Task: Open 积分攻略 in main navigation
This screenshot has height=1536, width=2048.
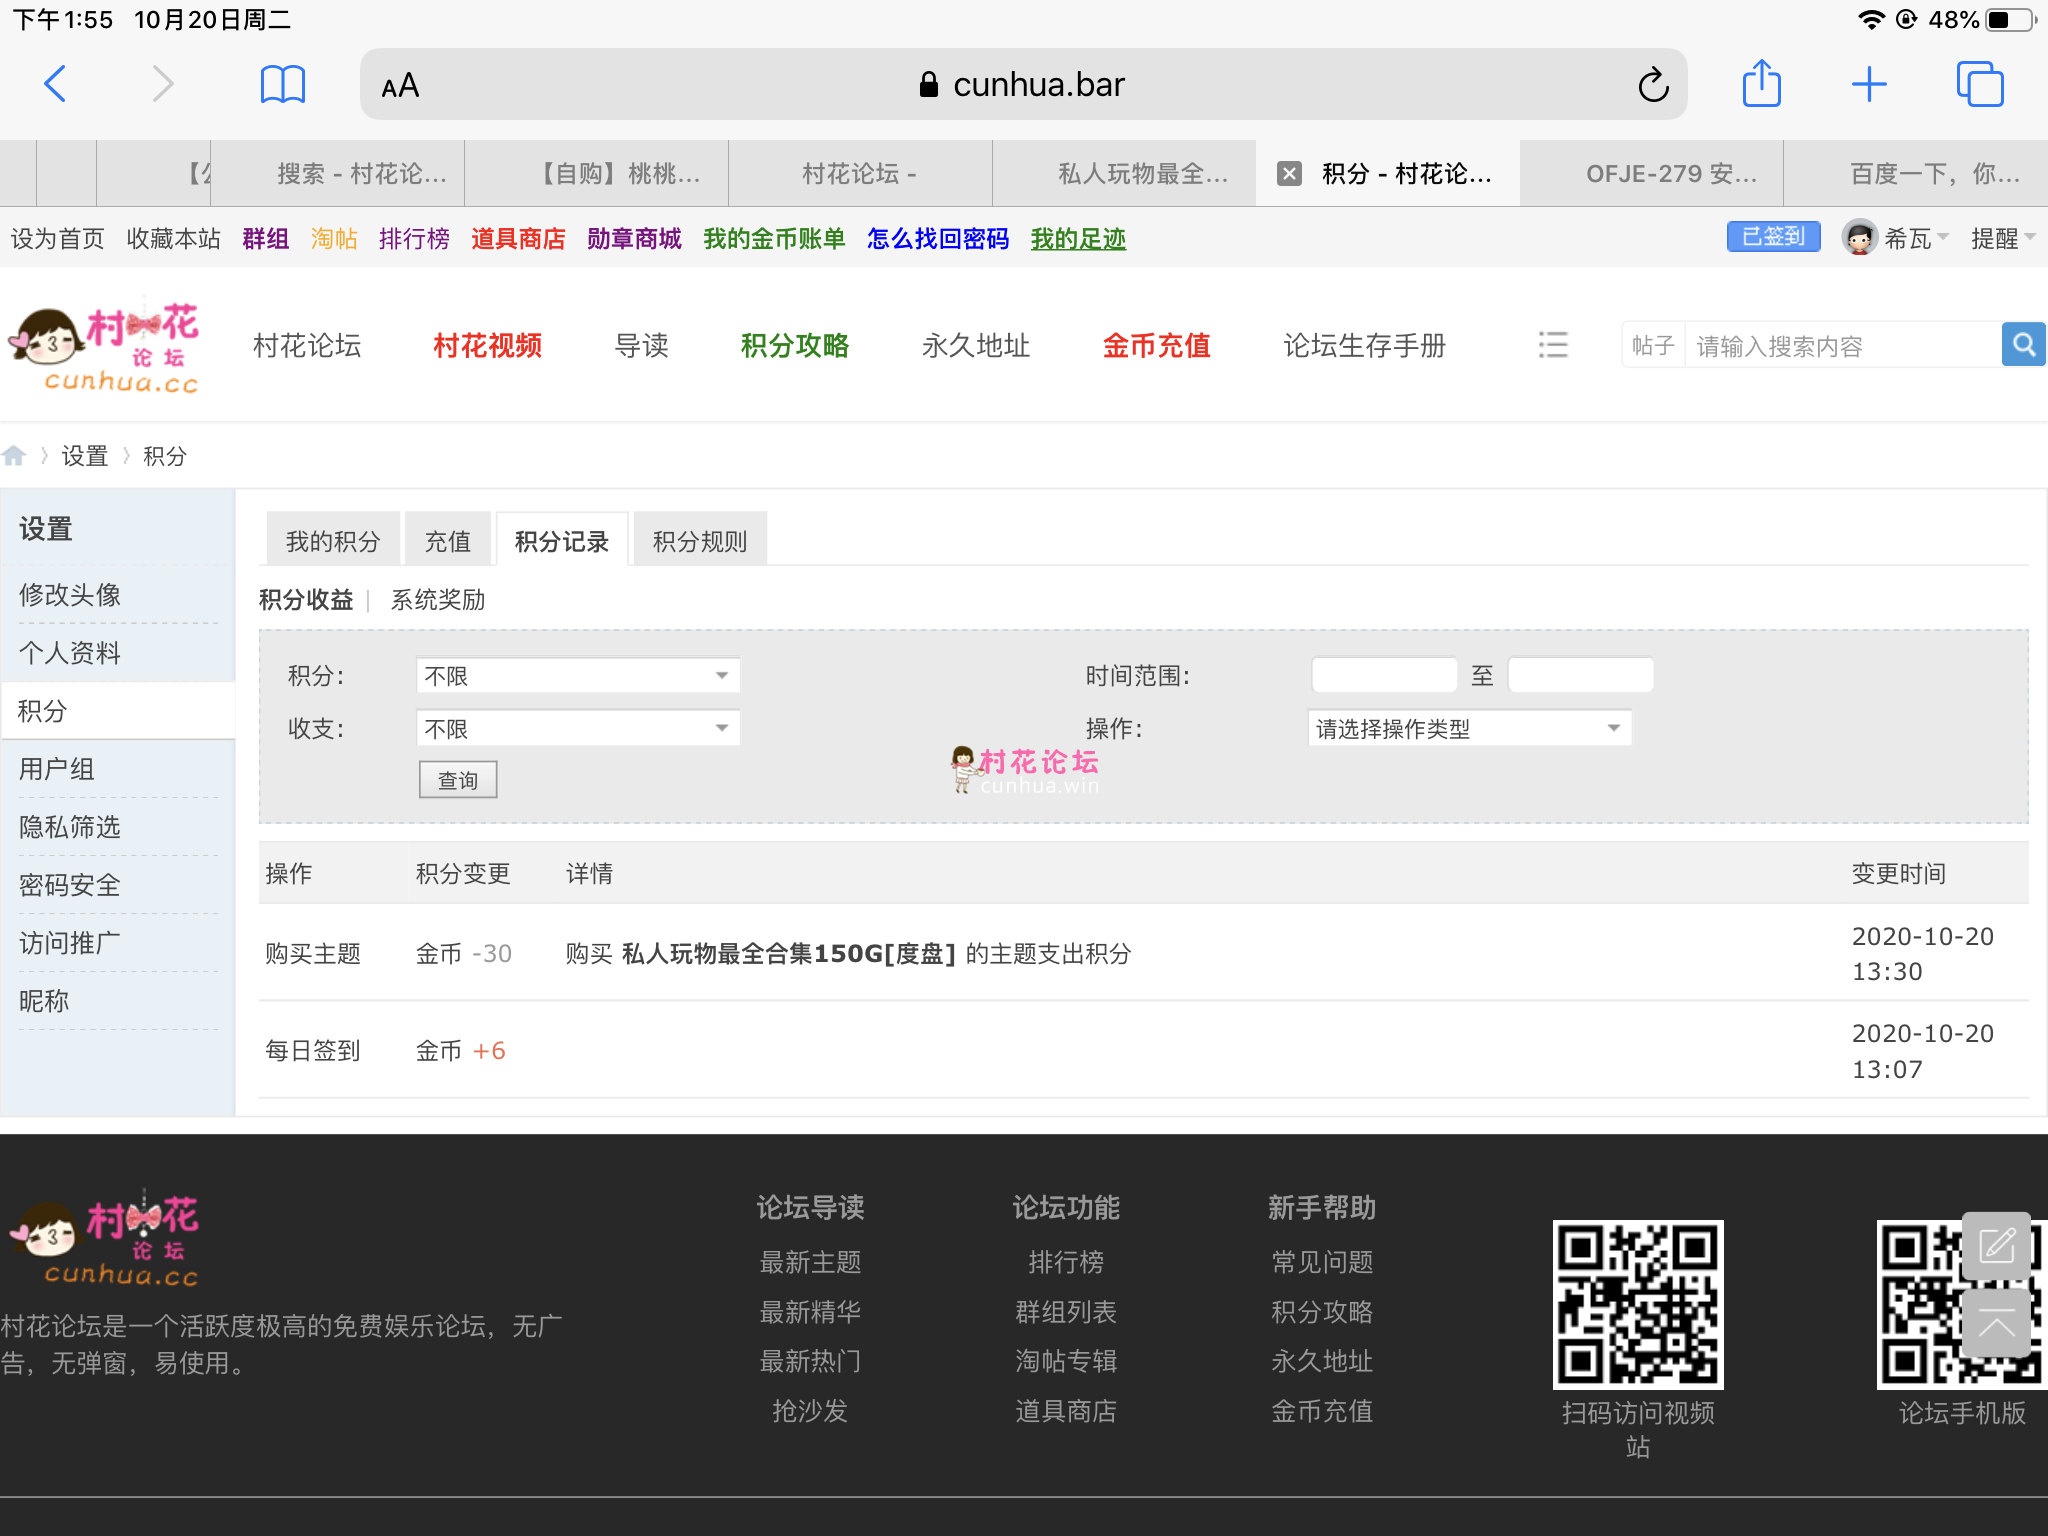Action: (x=795, y=346)
